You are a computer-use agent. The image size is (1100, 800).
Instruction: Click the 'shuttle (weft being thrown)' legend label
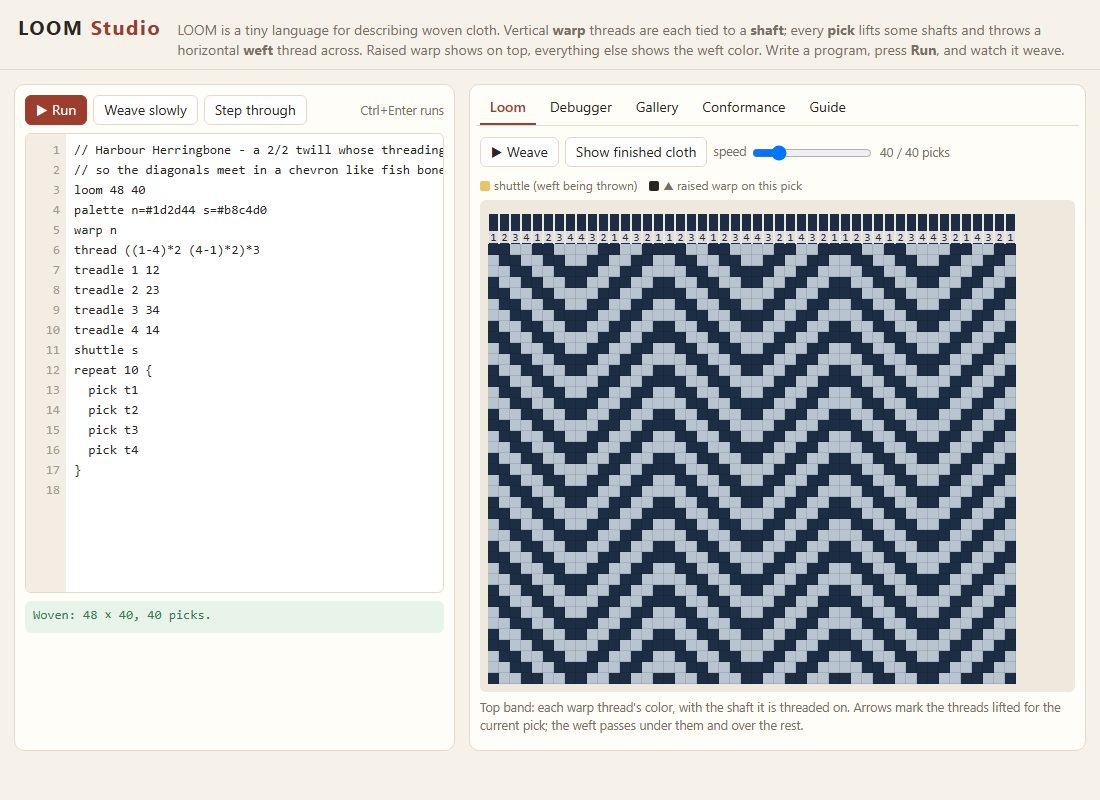tap(565, 186)
